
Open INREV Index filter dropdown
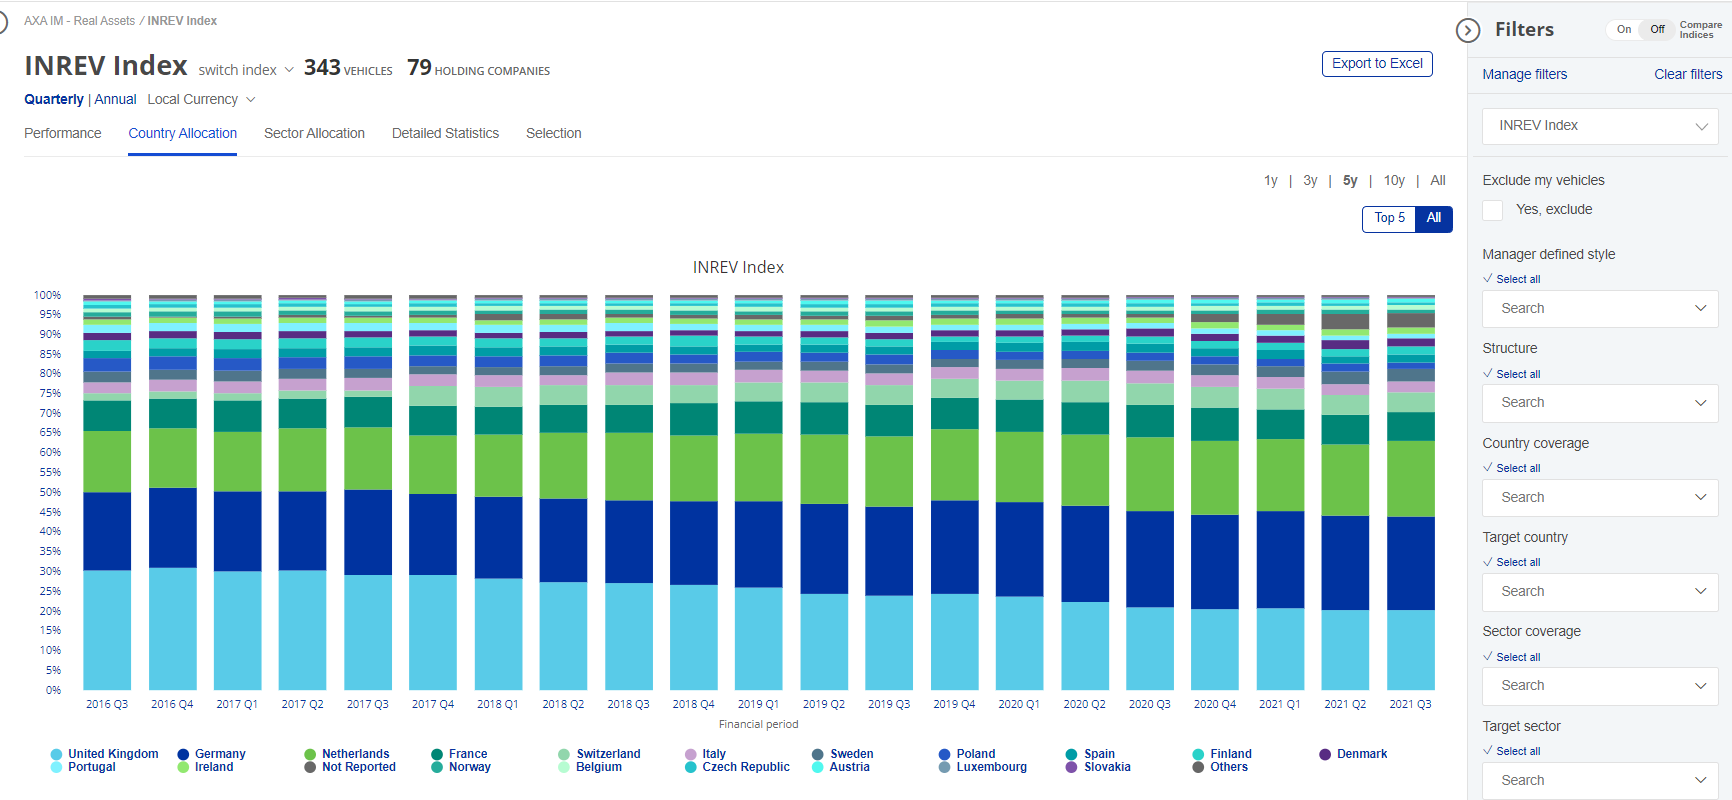pyautogui.click(x=1600, y=126)
